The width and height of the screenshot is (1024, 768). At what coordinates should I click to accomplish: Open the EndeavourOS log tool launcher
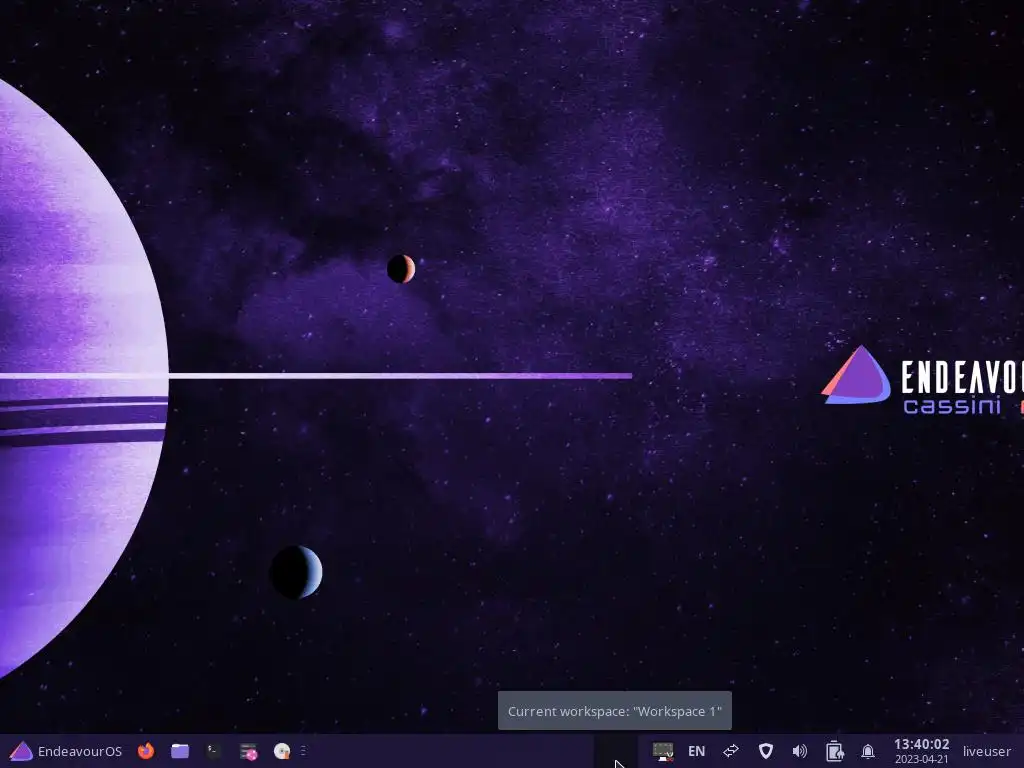248,752
